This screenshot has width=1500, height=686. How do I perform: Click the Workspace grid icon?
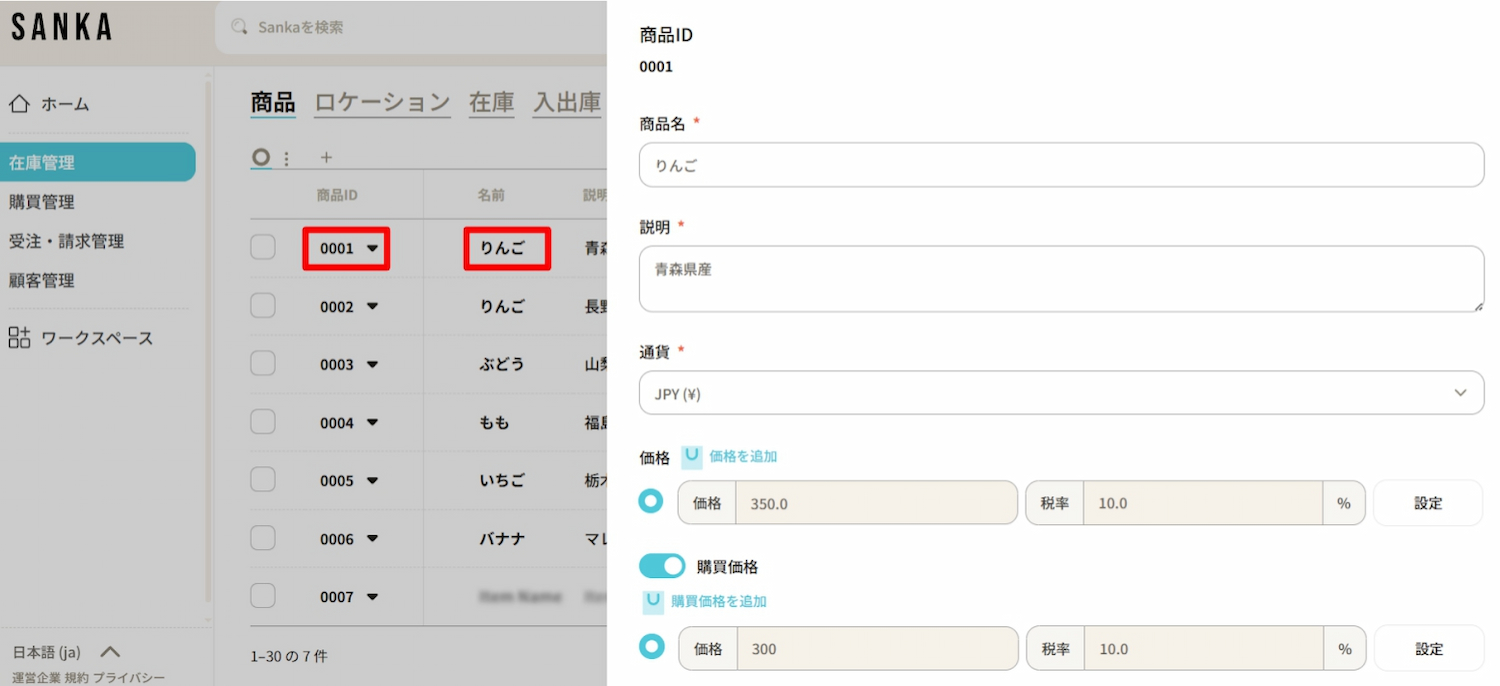tap(19, 338)
